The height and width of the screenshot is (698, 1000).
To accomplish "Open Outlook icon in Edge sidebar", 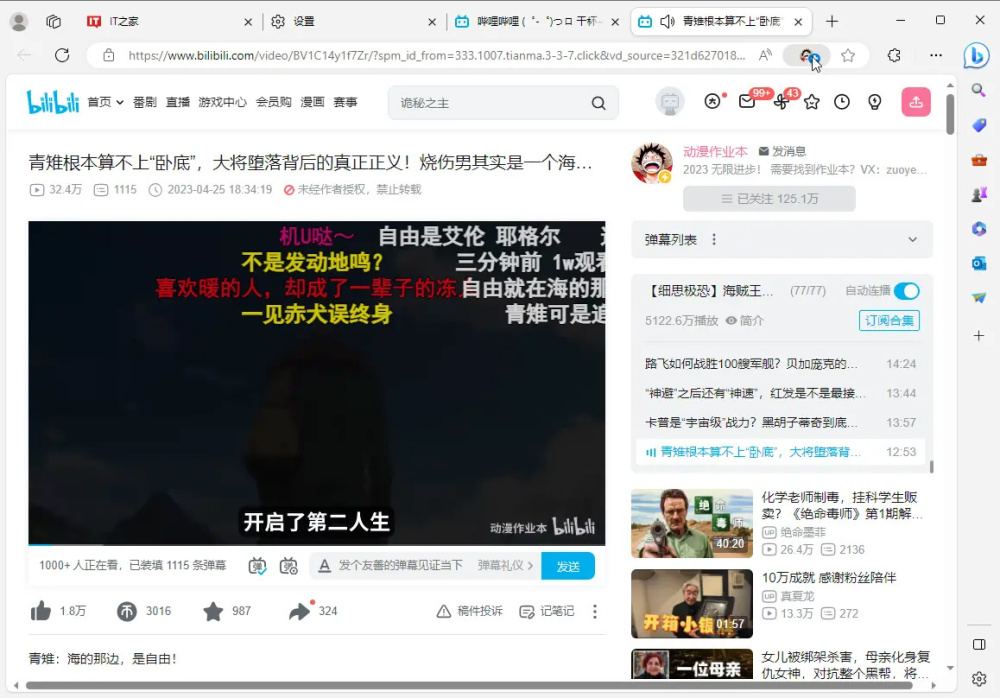I will click(x=978, y=263).
